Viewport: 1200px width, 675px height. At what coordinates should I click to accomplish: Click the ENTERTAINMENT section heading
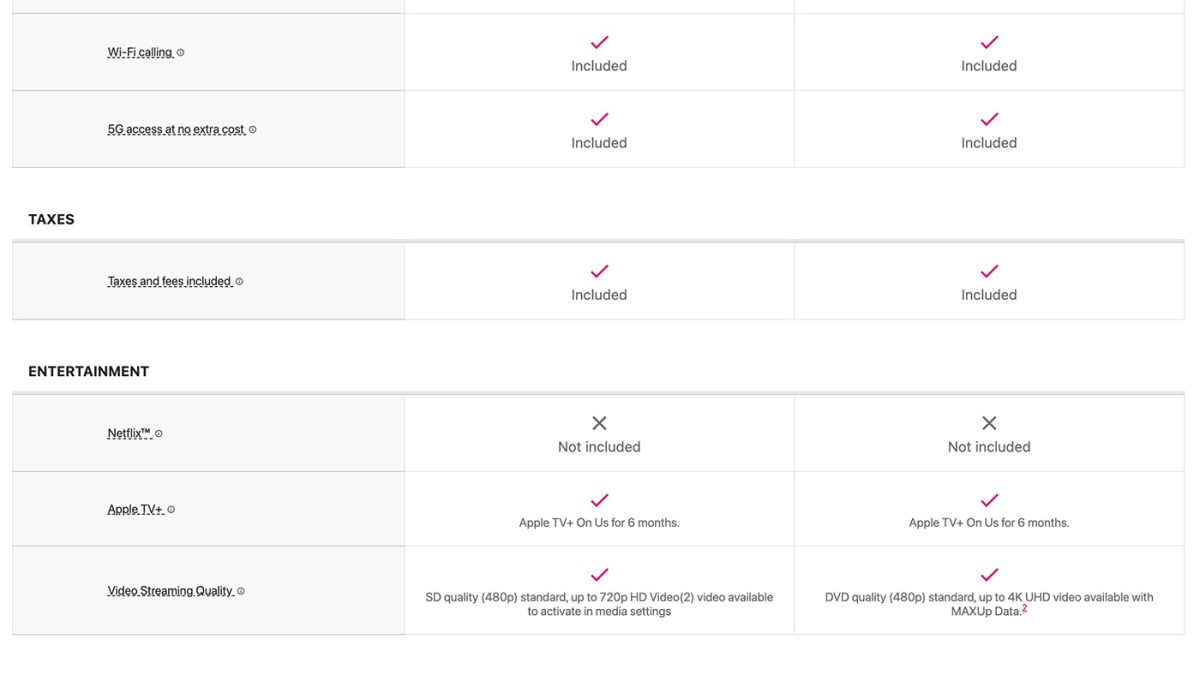(88, 371)
